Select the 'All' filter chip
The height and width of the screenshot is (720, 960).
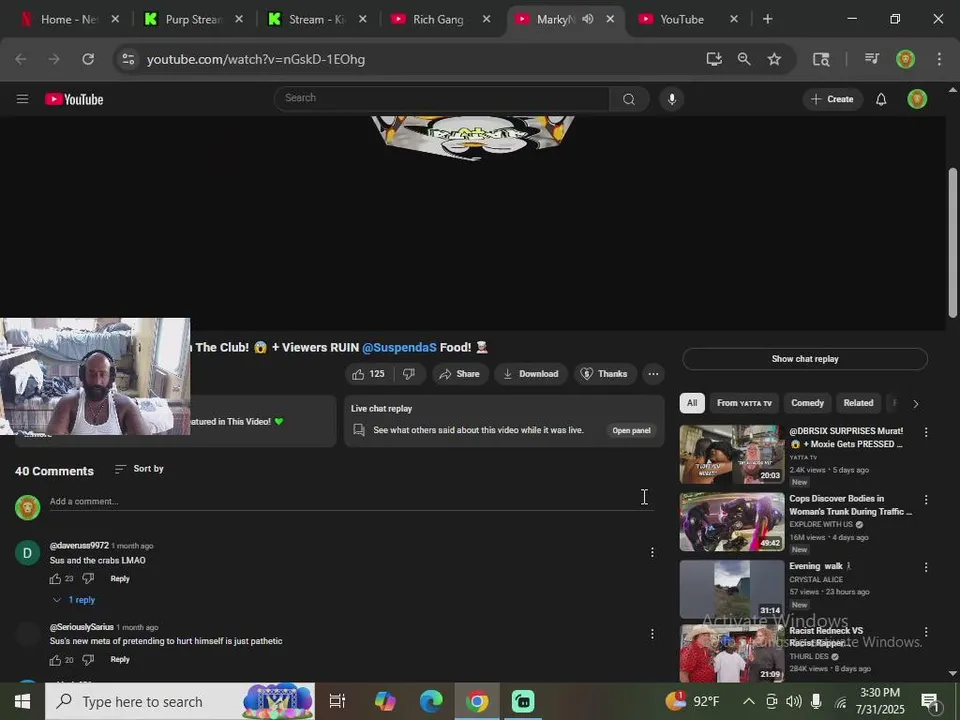692,403
